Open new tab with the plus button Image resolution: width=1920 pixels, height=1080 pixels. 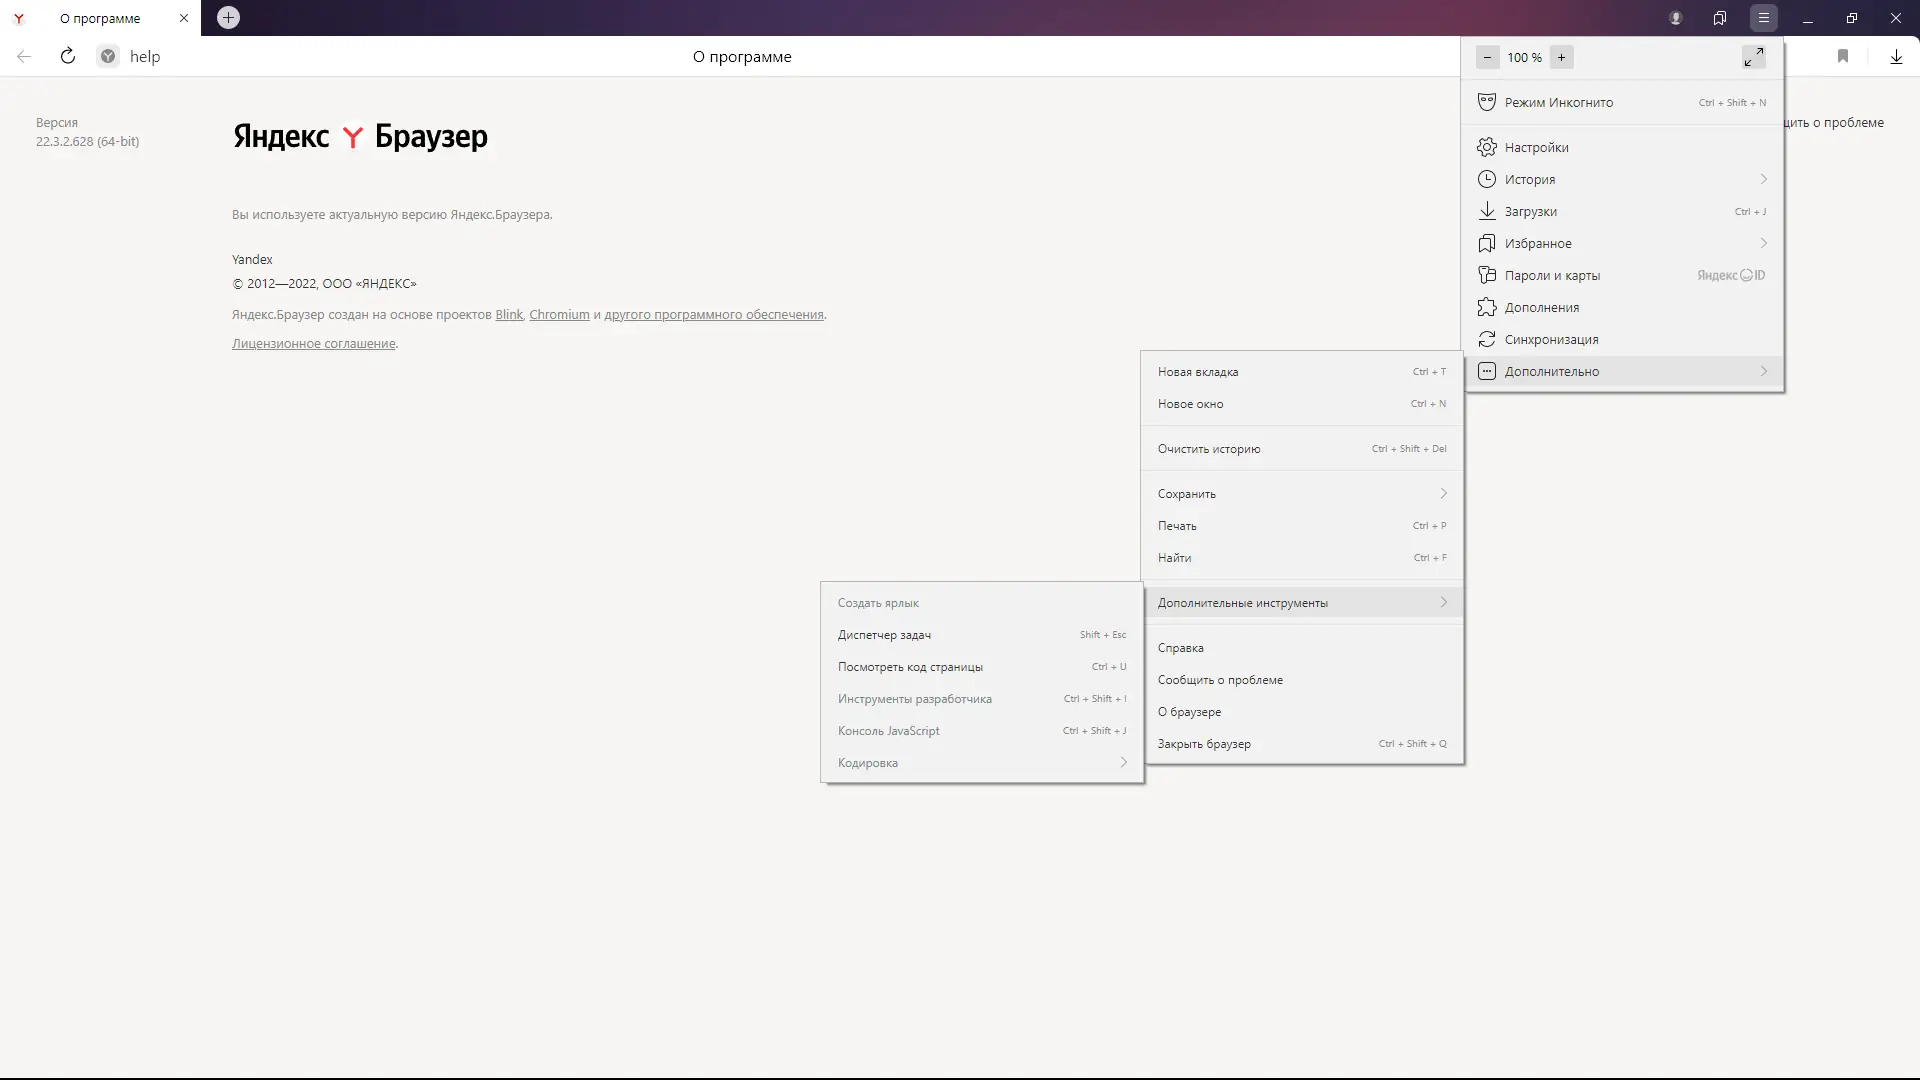pos(228,18)
